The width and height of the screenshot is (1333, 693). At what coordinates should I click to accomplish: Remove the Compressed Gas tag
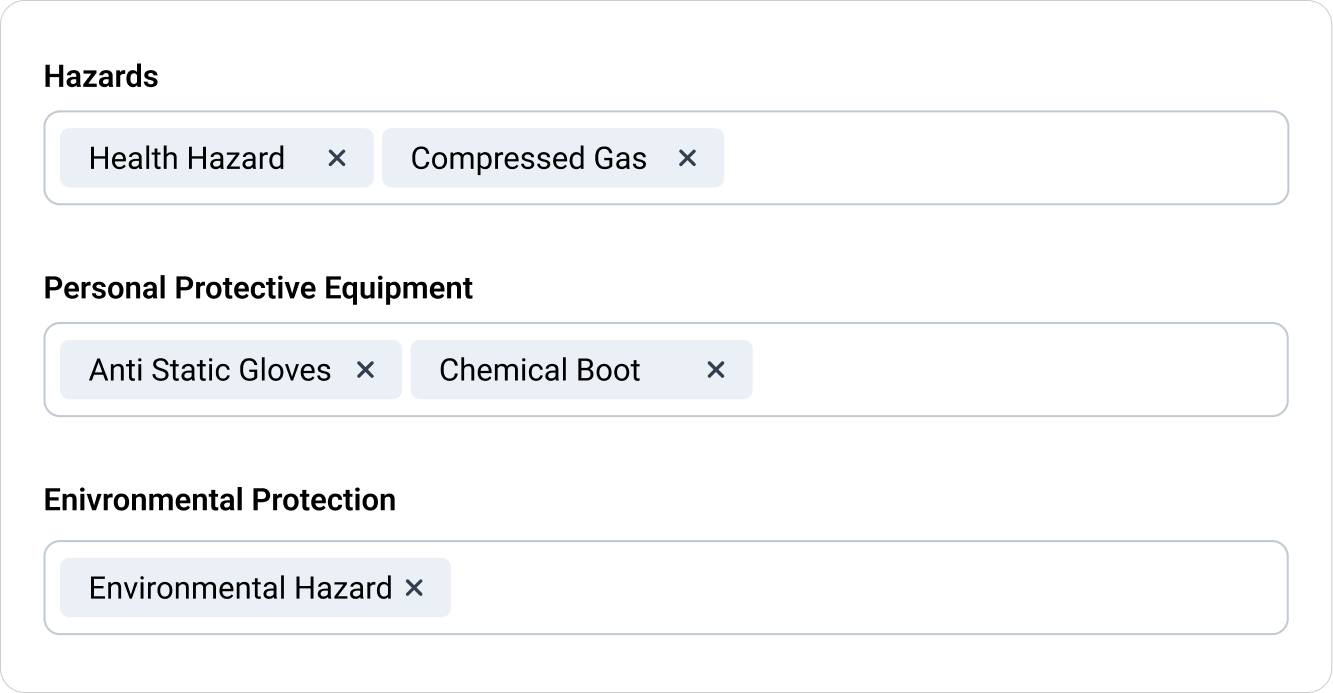pos(687,158)
